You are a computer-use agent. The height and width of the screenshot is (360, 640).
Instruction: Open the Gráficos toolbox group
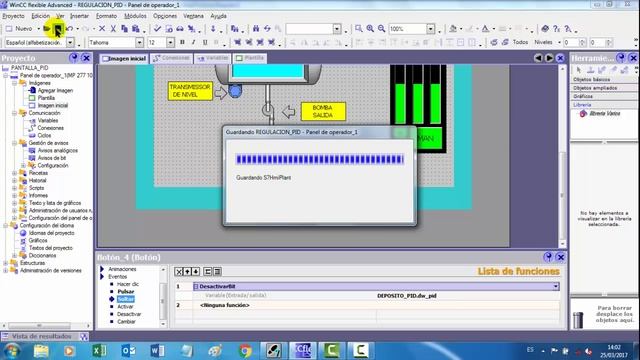point(604,96)
